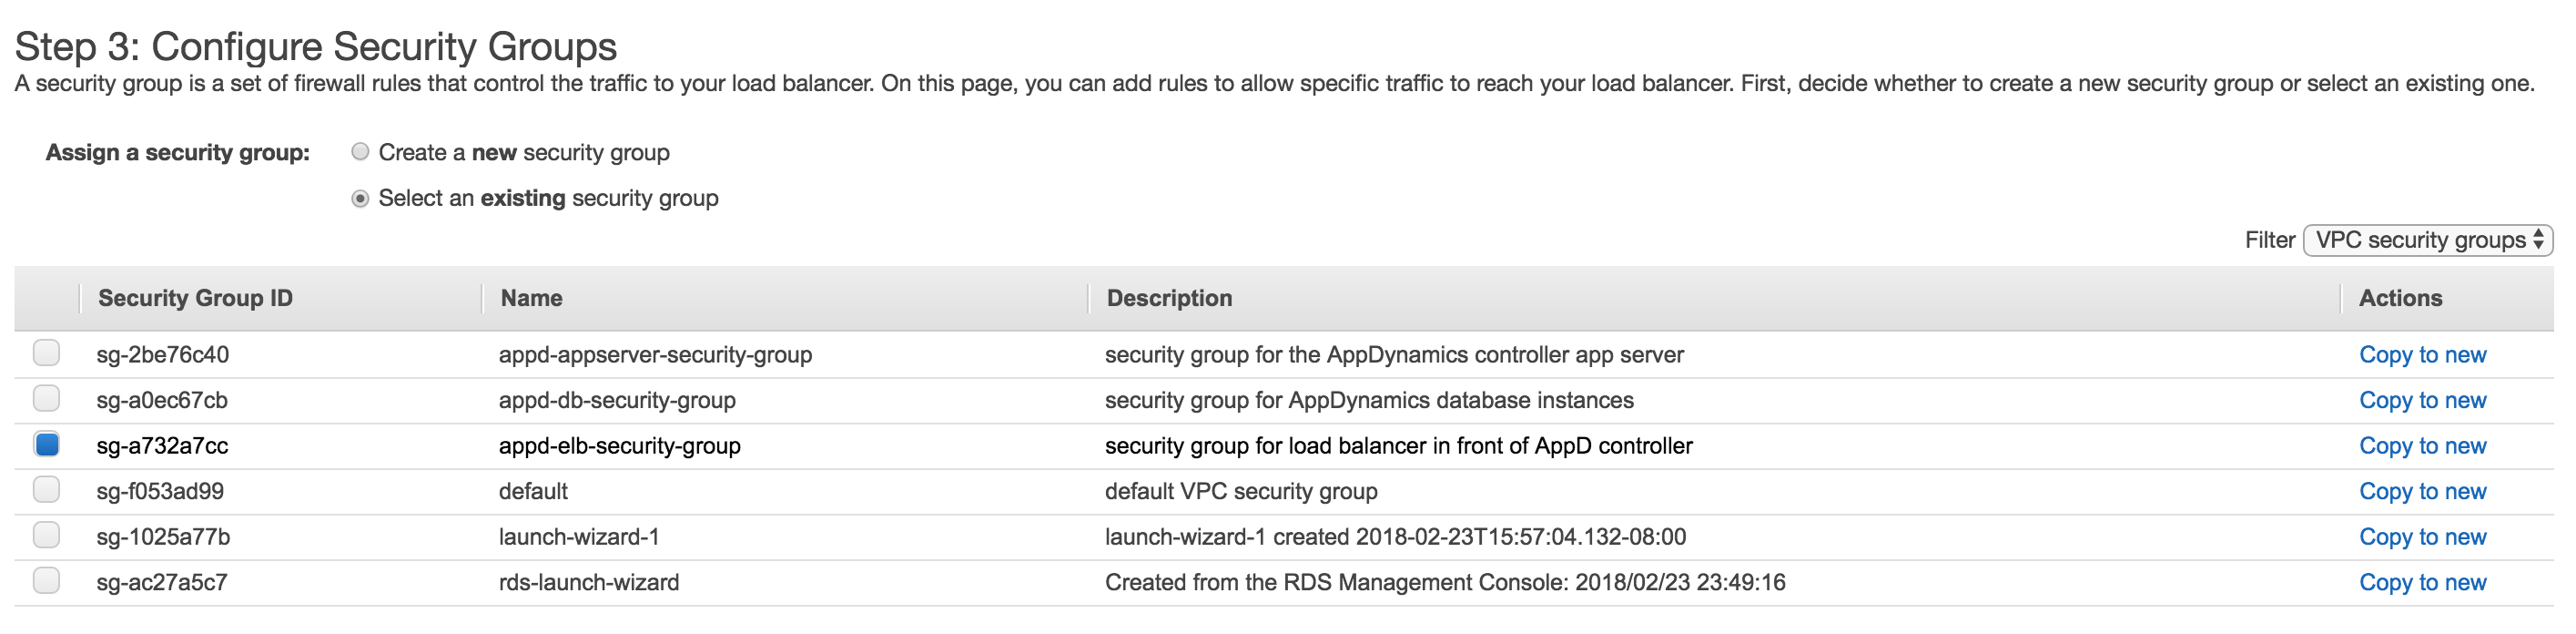Click the 'Created from the RDS Management Console' description
The height and width of the screenshot is (634, 2576).
pyautogui.click(x=1445, y=582)
